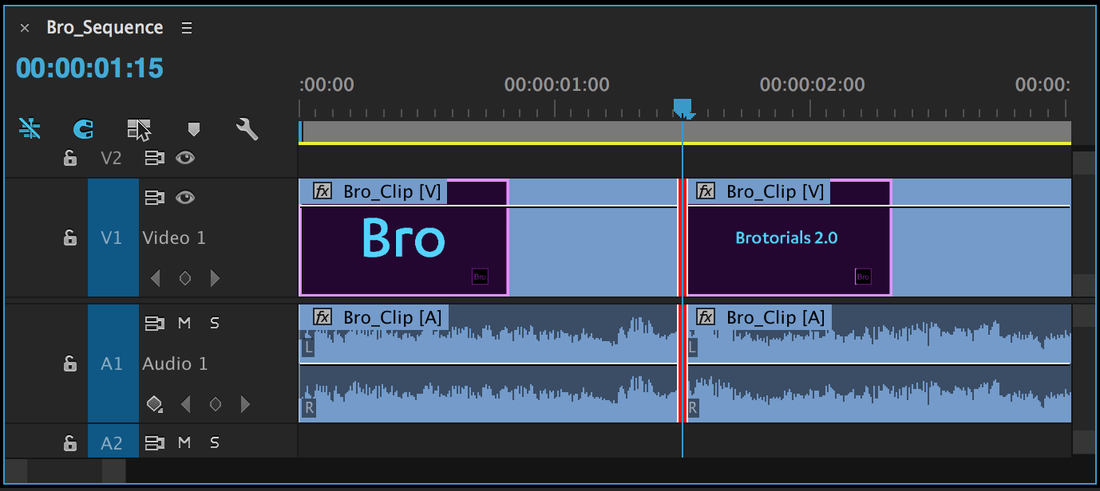
Task: Solo the A1 audio track
Action: point(215,323)
